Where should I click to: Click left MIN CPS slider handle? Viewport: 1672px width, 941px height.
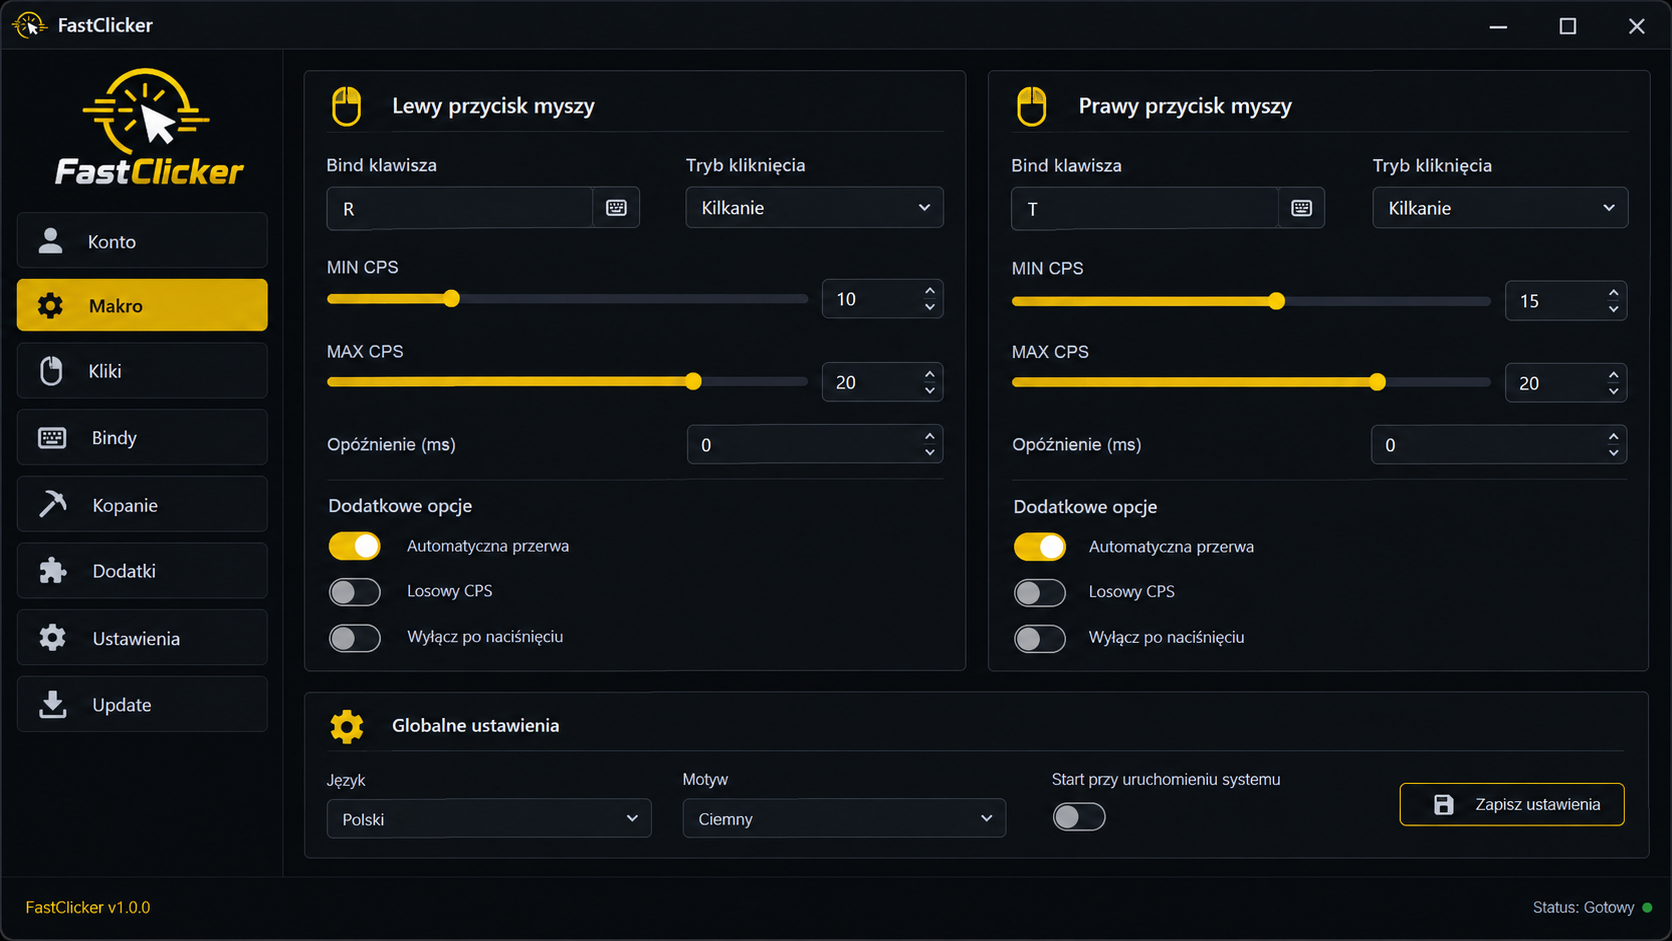click(452, 298)
